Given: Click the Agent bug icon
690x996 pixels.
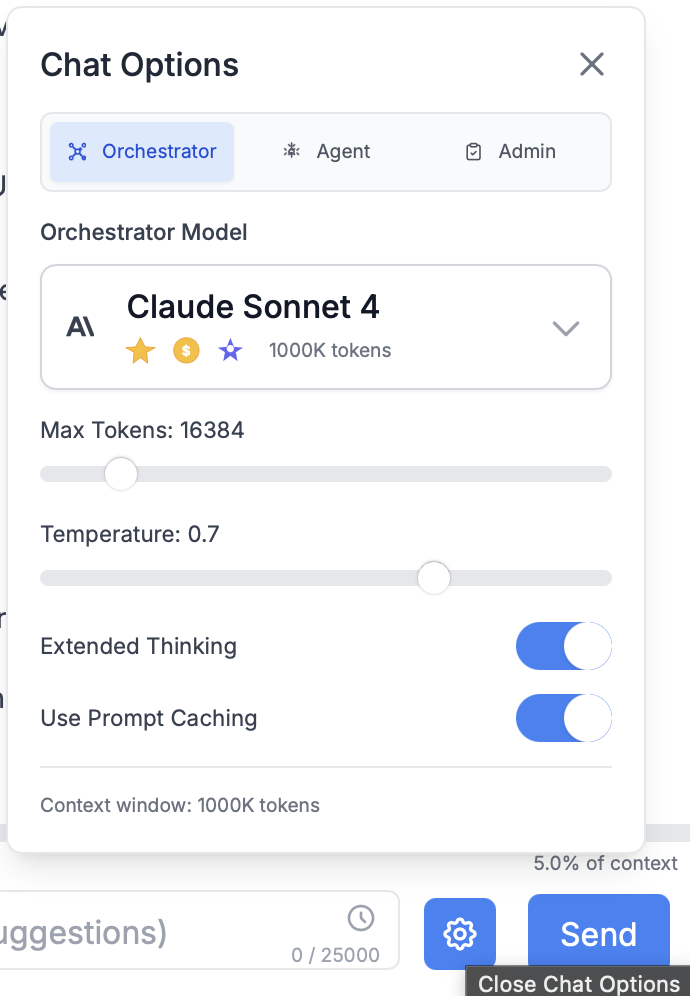Looking at the screenshot, I should [291, 152].
